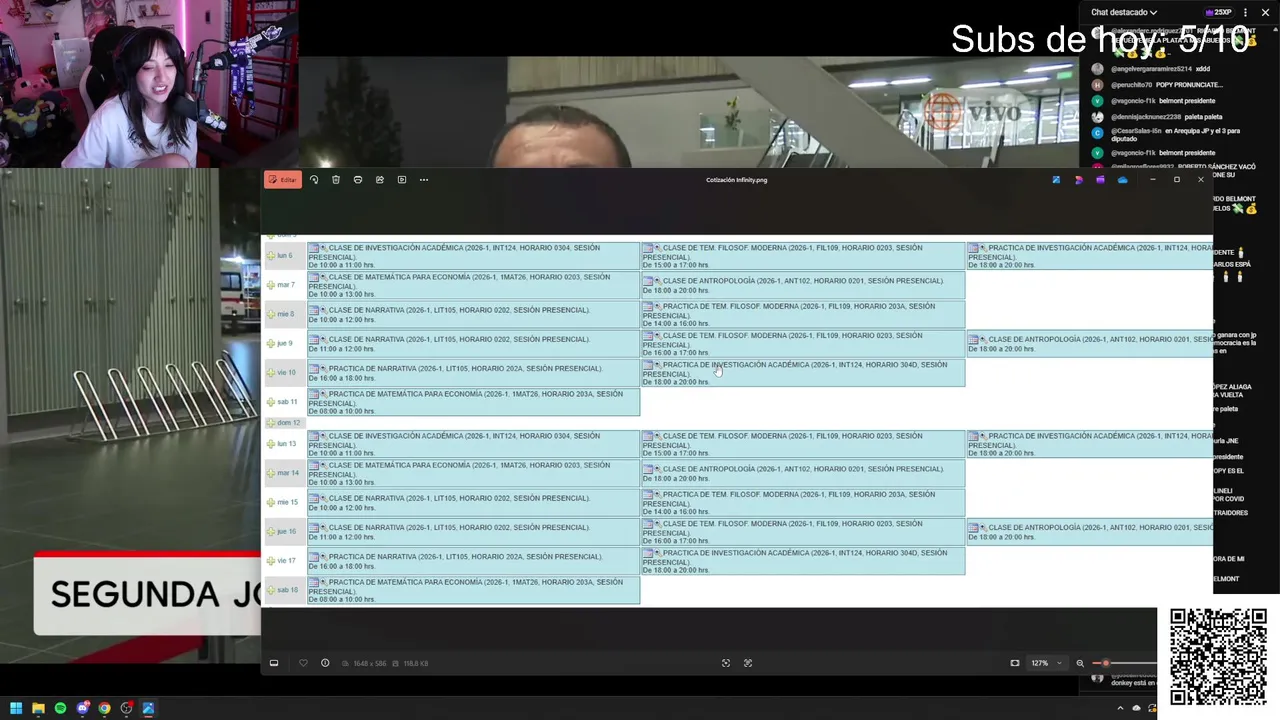Zoom out with the magnifier minus icon
Viewport: 1280px width, 720px height.
(x=1080, y=663)
